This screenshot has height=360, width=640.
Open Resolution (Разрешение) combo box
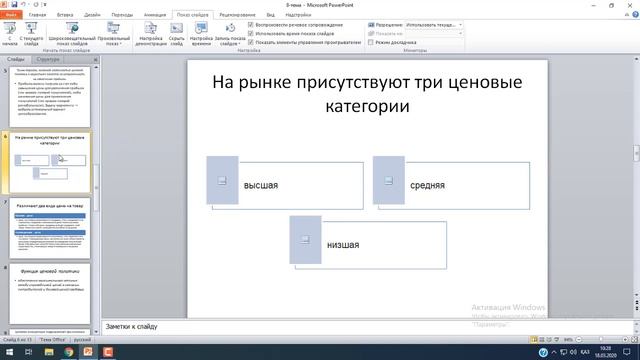click(x=434, y=25)
